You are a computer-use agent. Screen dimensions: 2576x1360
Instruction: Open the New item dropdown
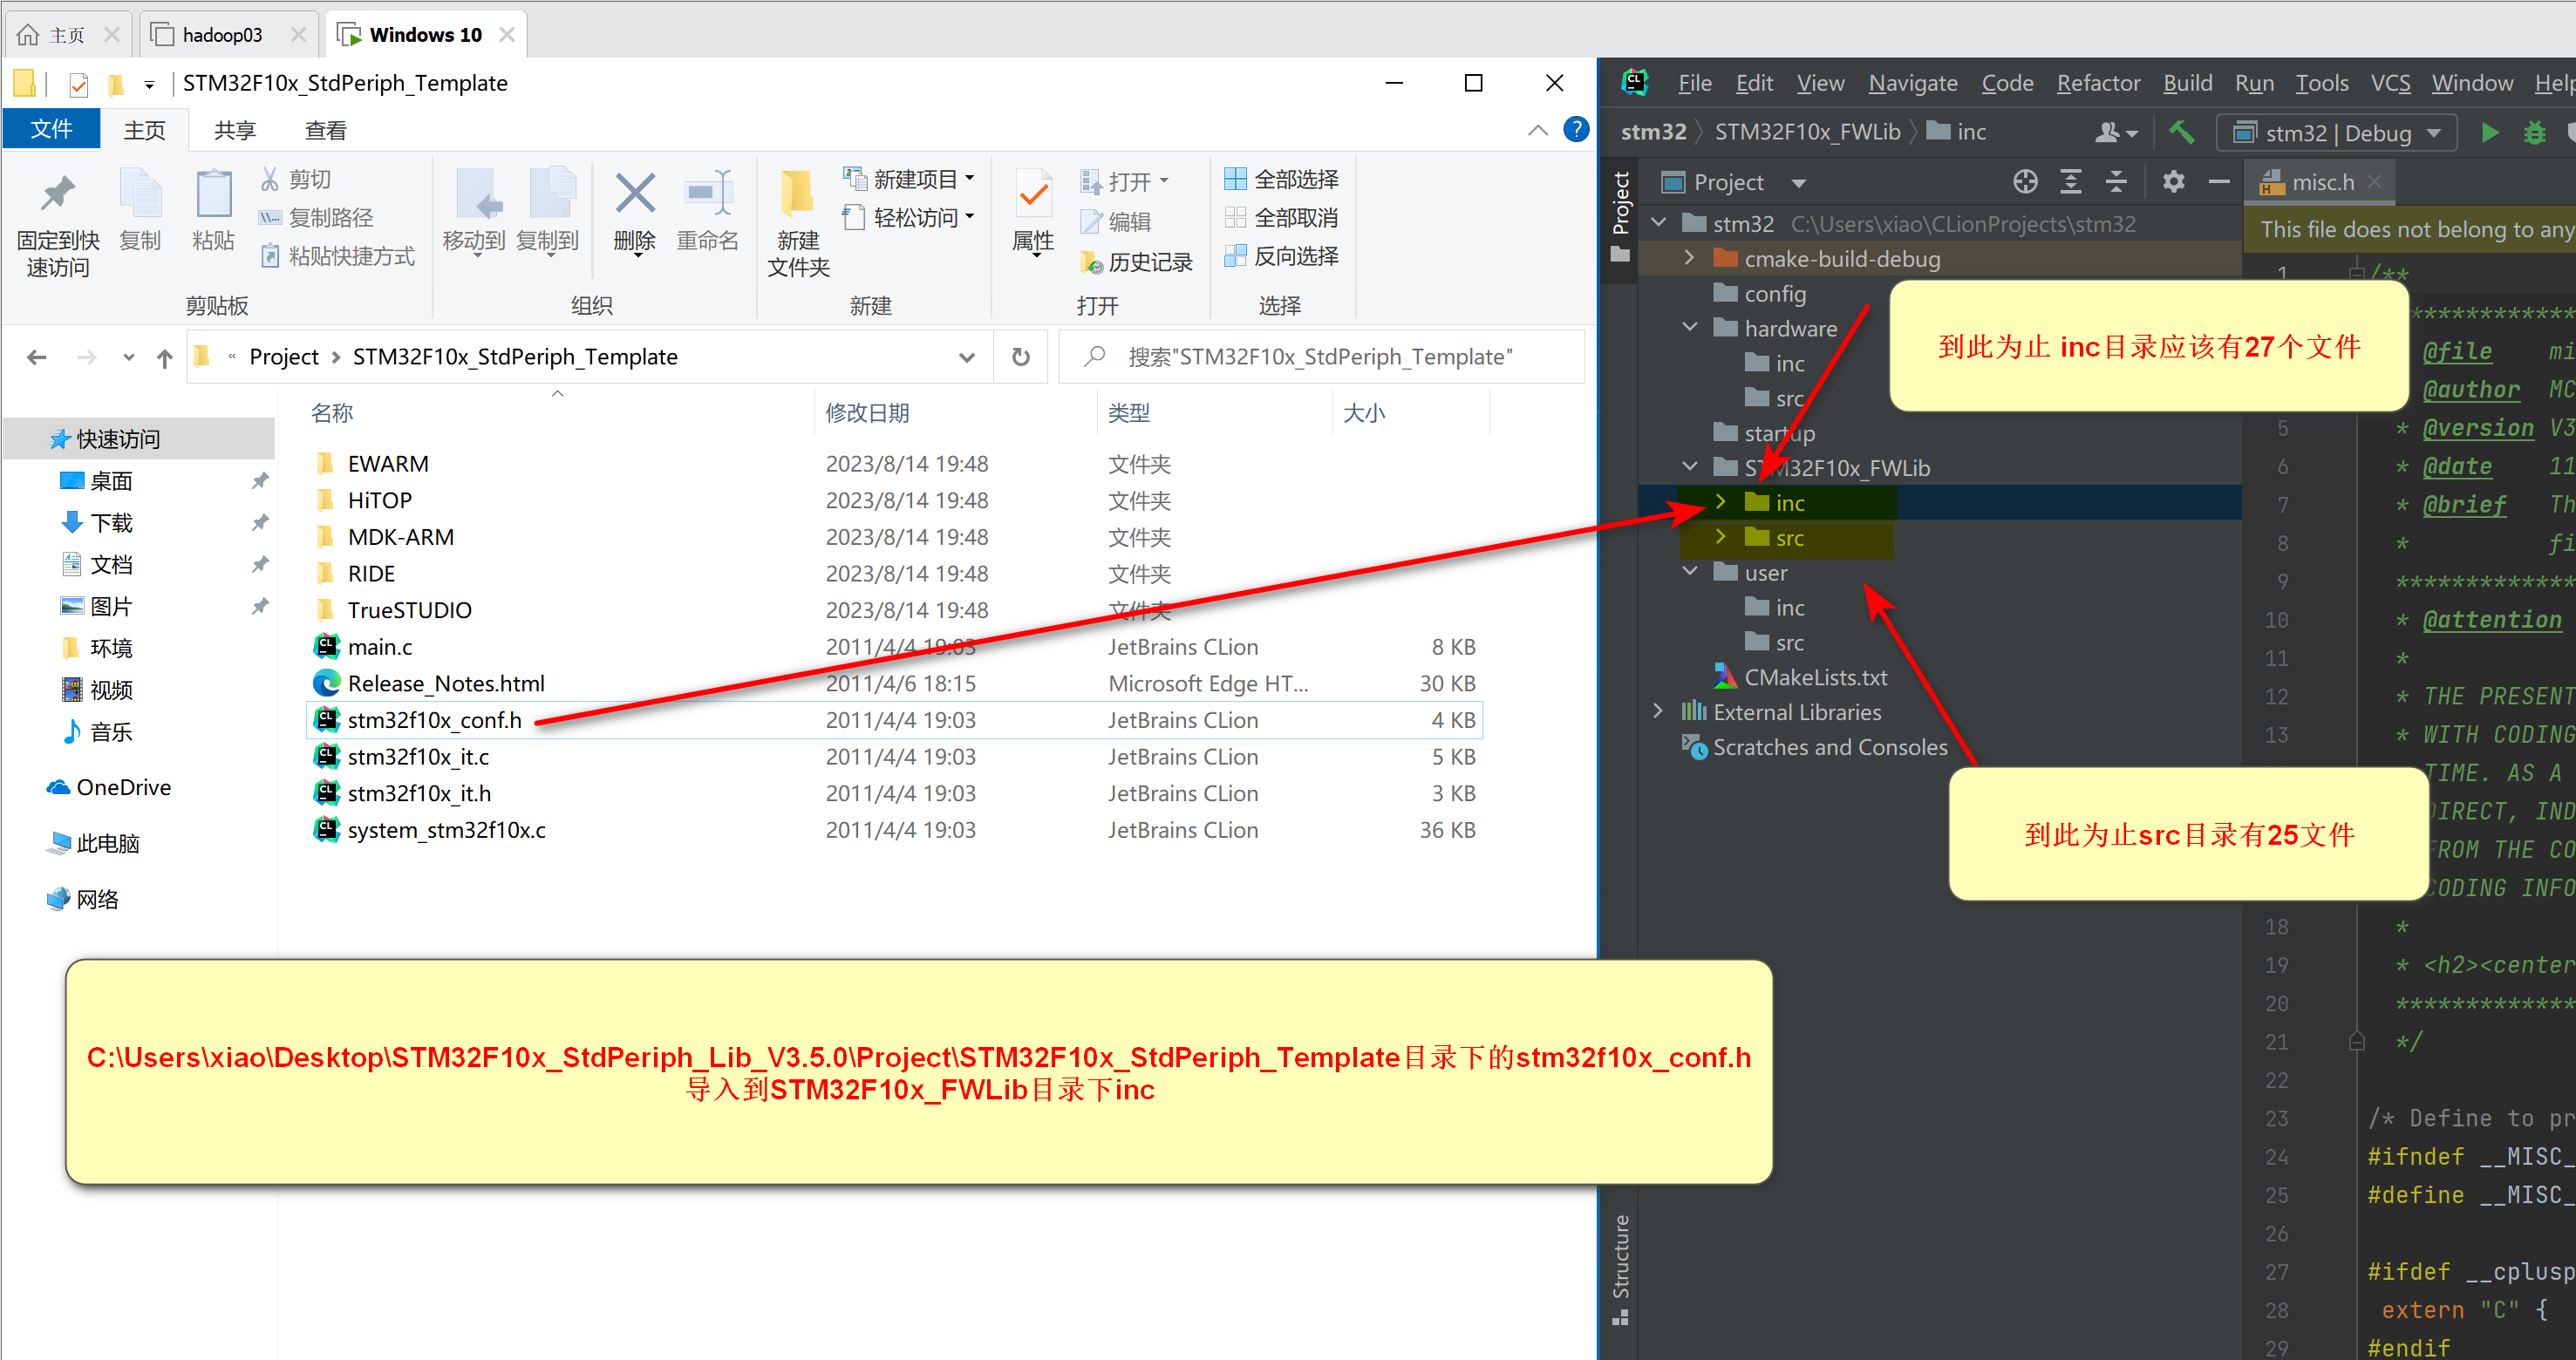pos(909,179)
